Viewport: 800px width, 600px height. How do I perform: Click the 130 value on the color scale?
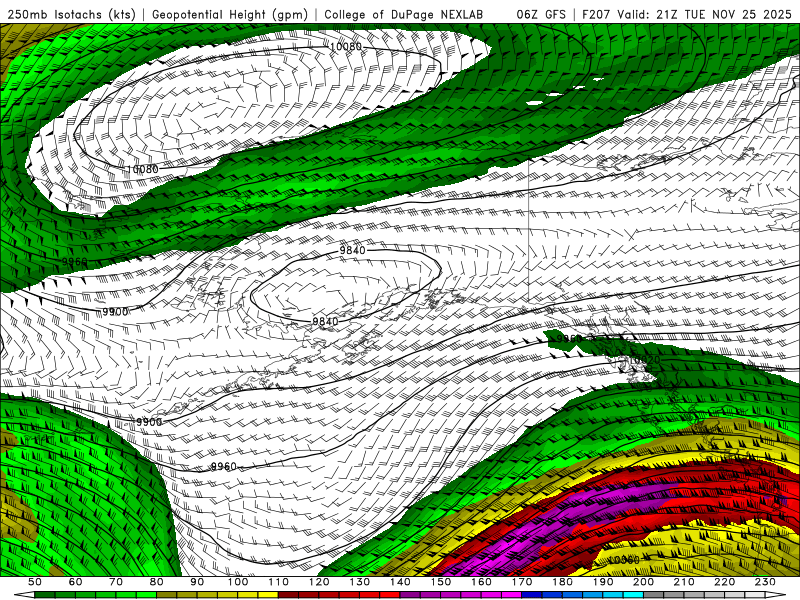[x=360, y=582]
